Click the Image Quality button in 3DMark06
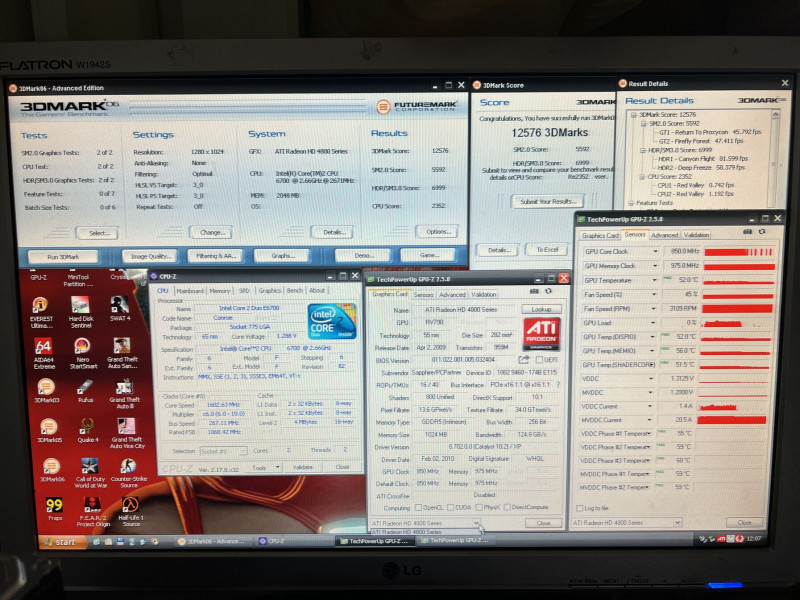This screenshot has width=800, height=600. (149, 256)
